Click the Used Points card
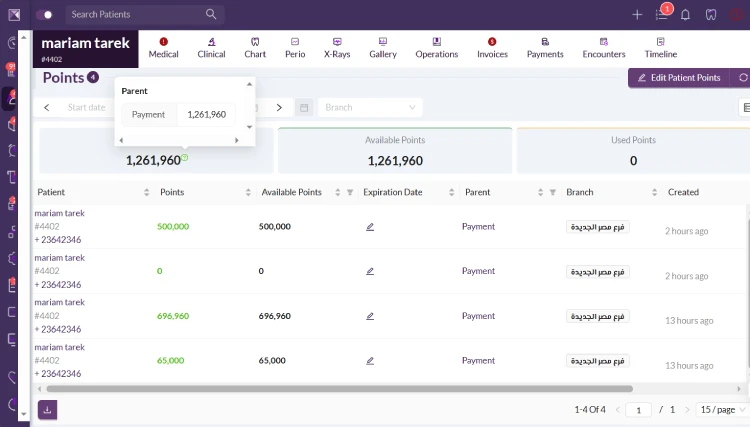 [633, 151]
